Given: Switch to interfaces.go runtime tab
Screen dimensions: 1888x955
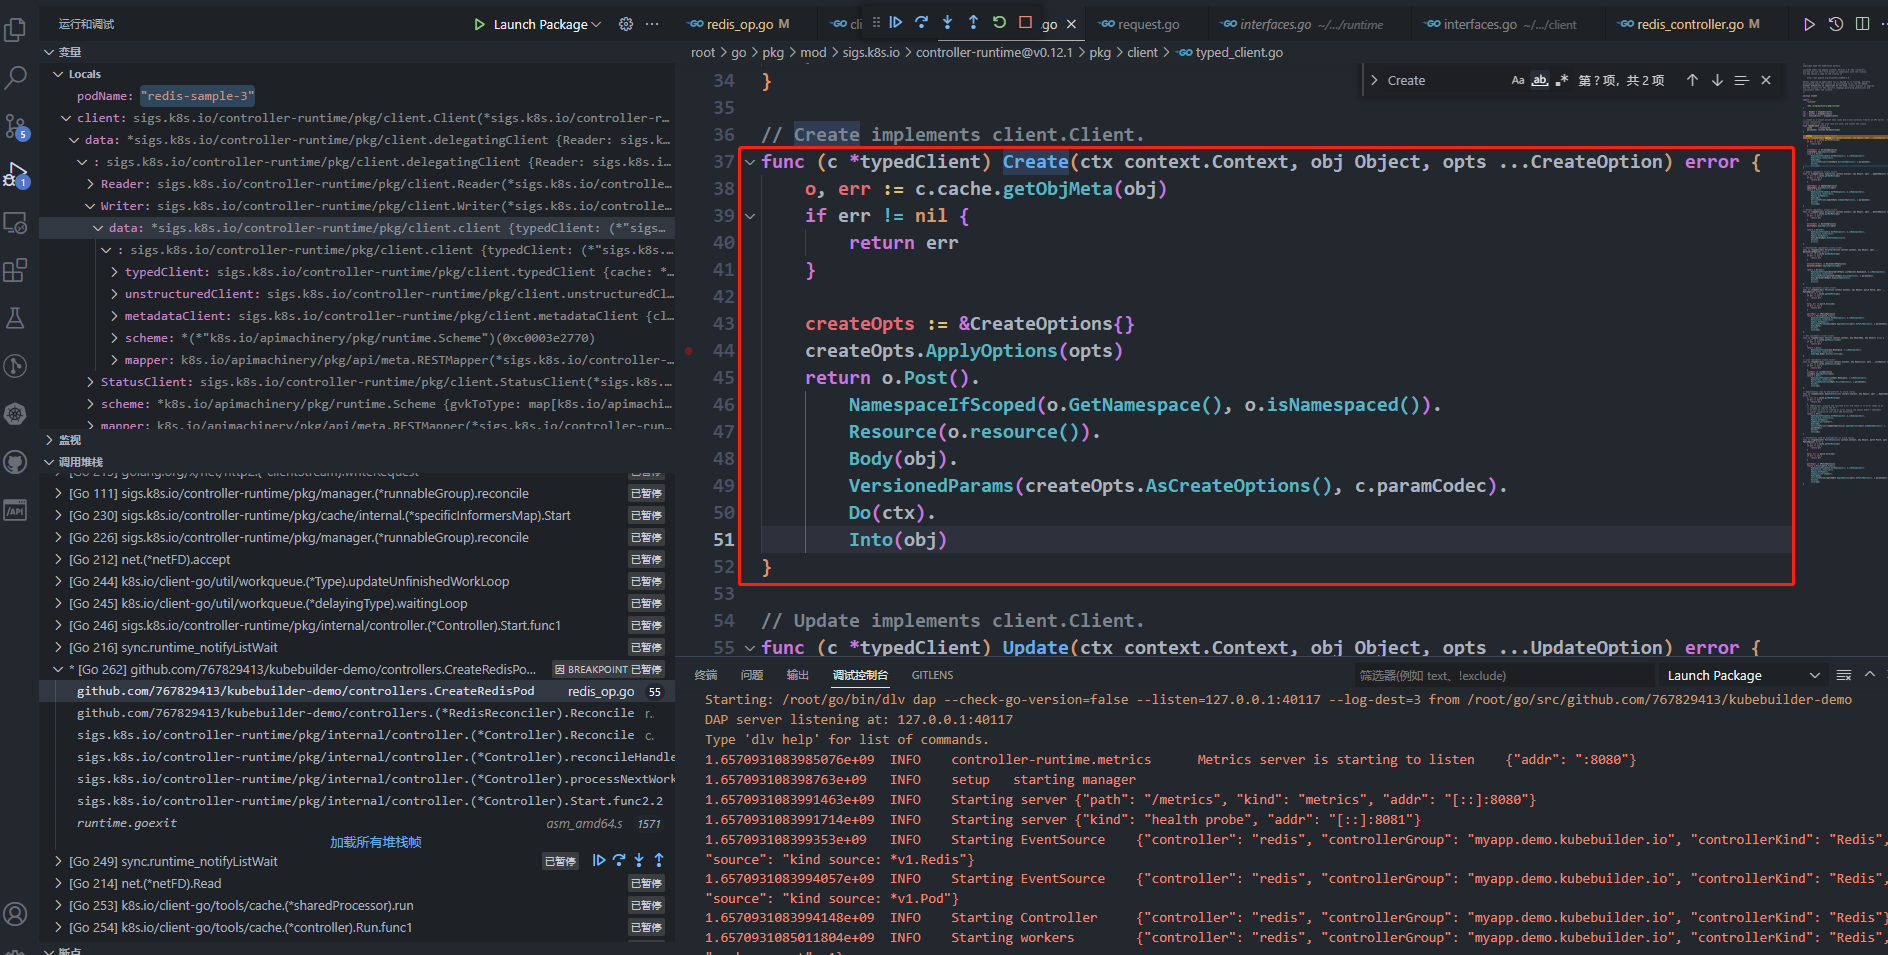Looking at the screenshot, I should tap(1303, 24).
